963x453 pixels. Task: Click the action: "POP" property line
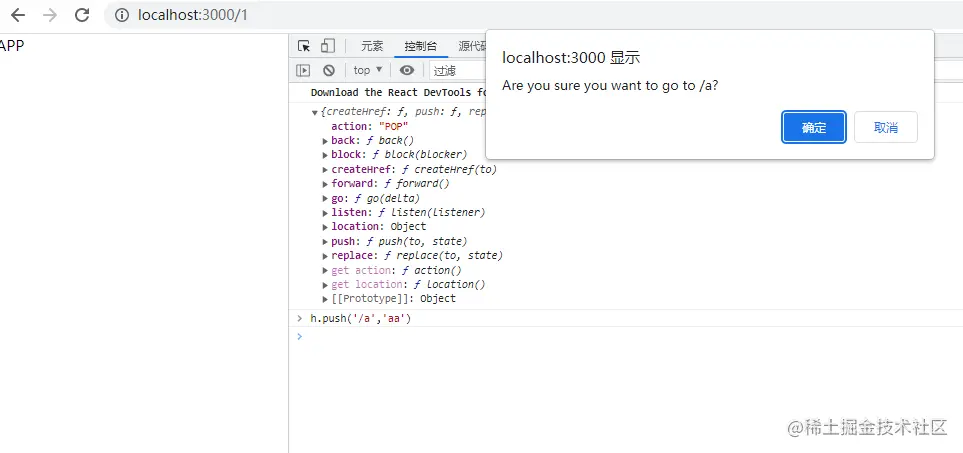(x=370, y=126)
